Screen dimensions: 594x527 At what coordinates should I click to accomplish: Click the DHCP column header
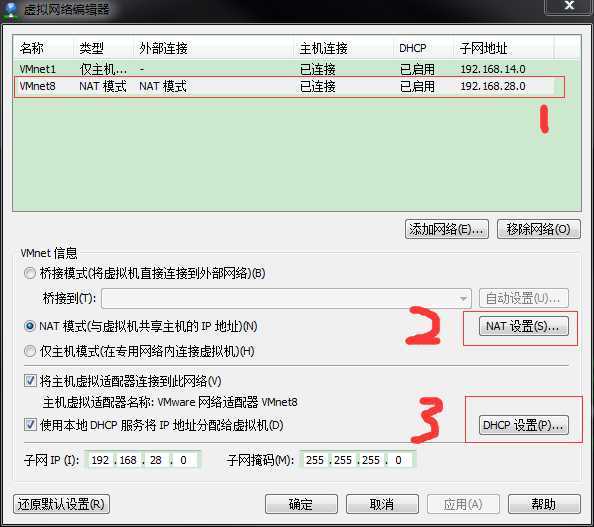pos(423,48)
